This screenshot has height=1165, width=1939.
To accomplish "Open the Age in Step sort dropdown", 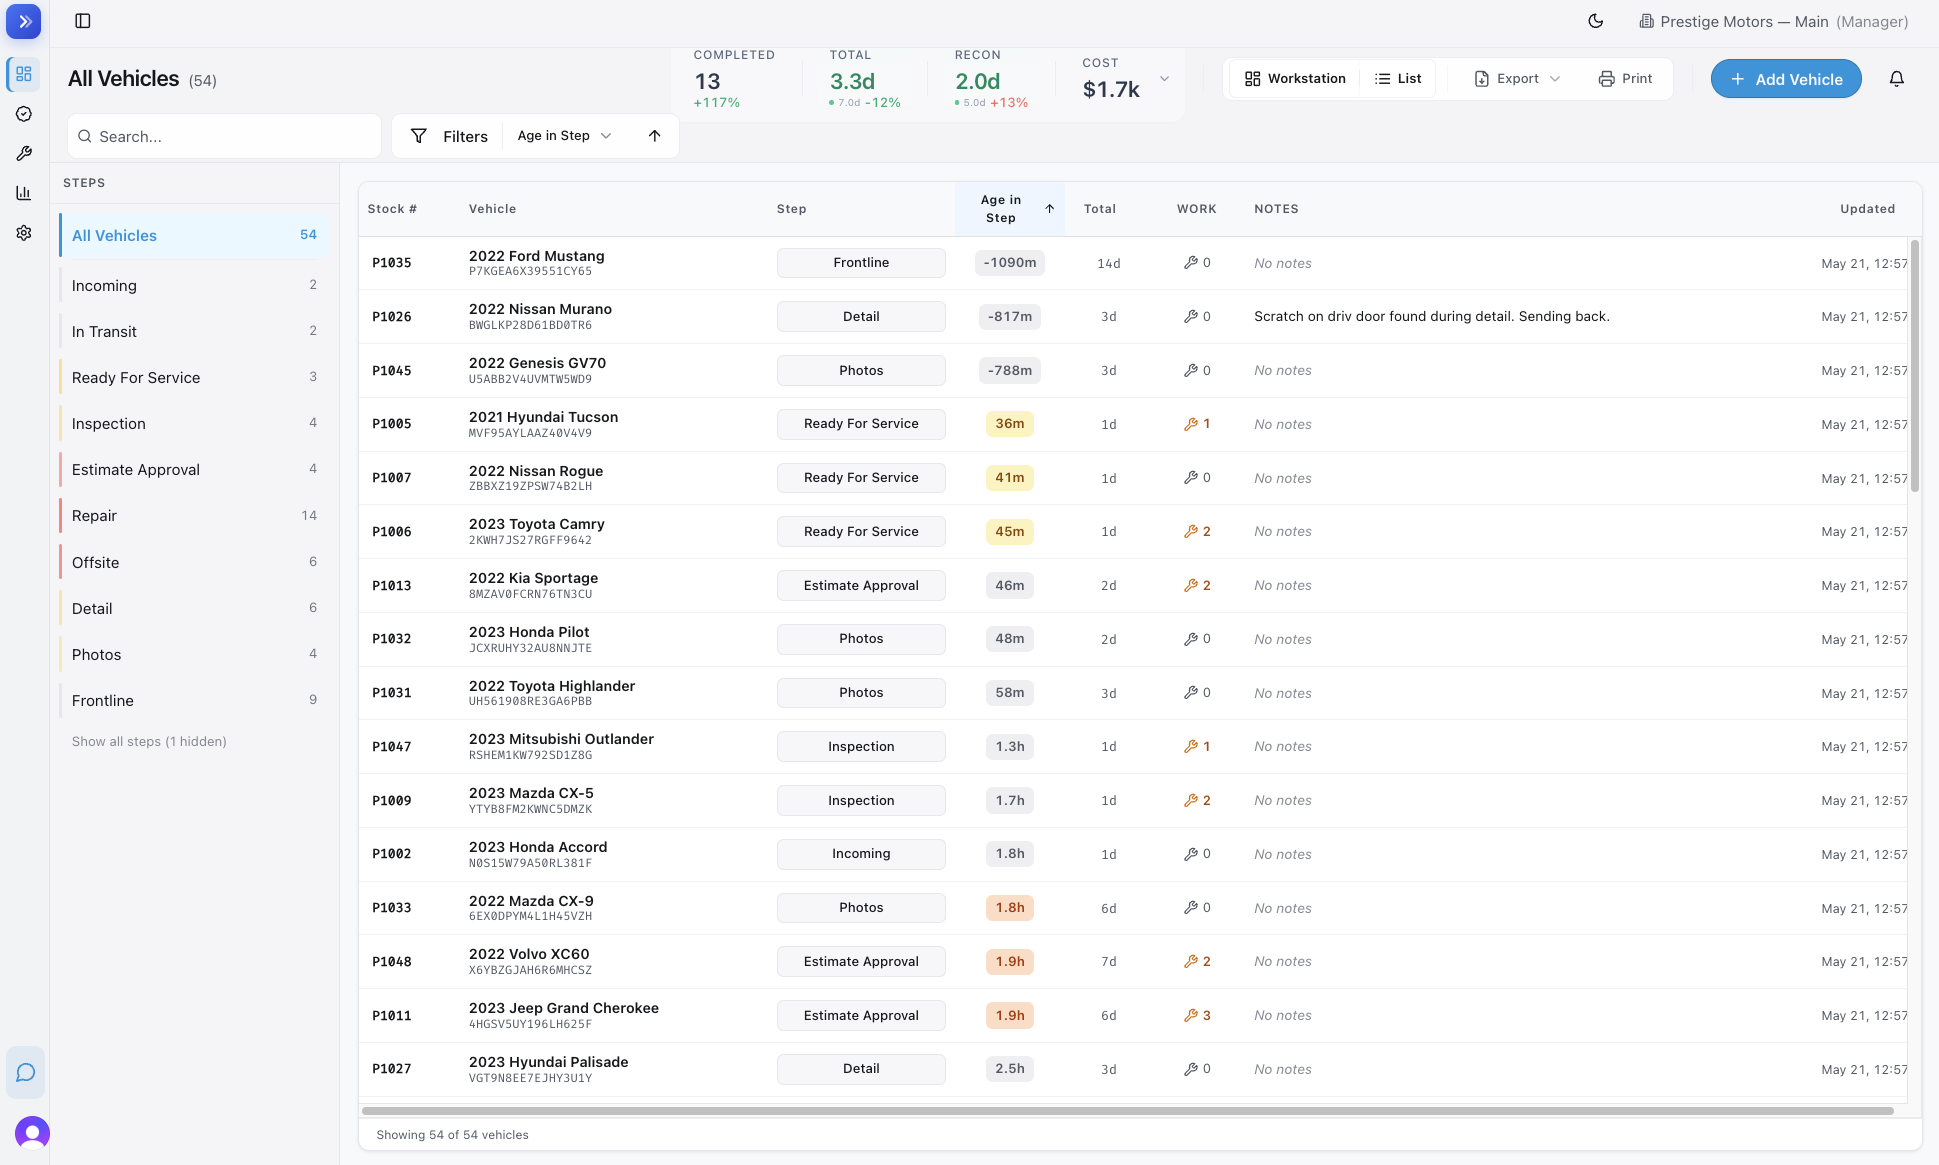I will [564, 136].
